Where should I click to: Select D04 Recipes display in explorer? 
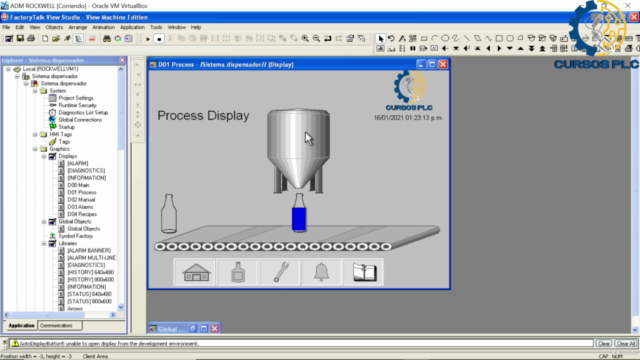tap(82, 214)
